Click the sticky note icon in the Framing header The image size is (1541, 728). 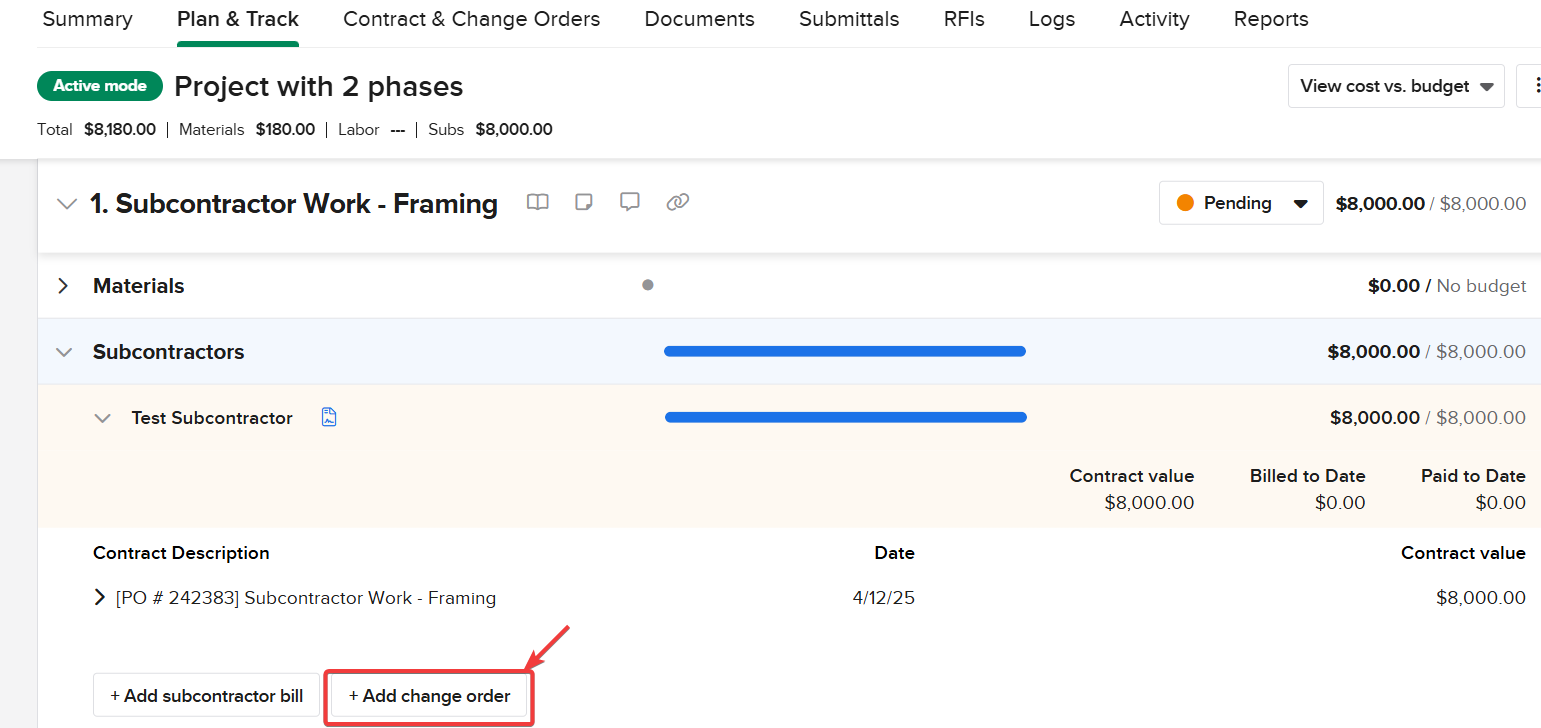click(584, 203)
